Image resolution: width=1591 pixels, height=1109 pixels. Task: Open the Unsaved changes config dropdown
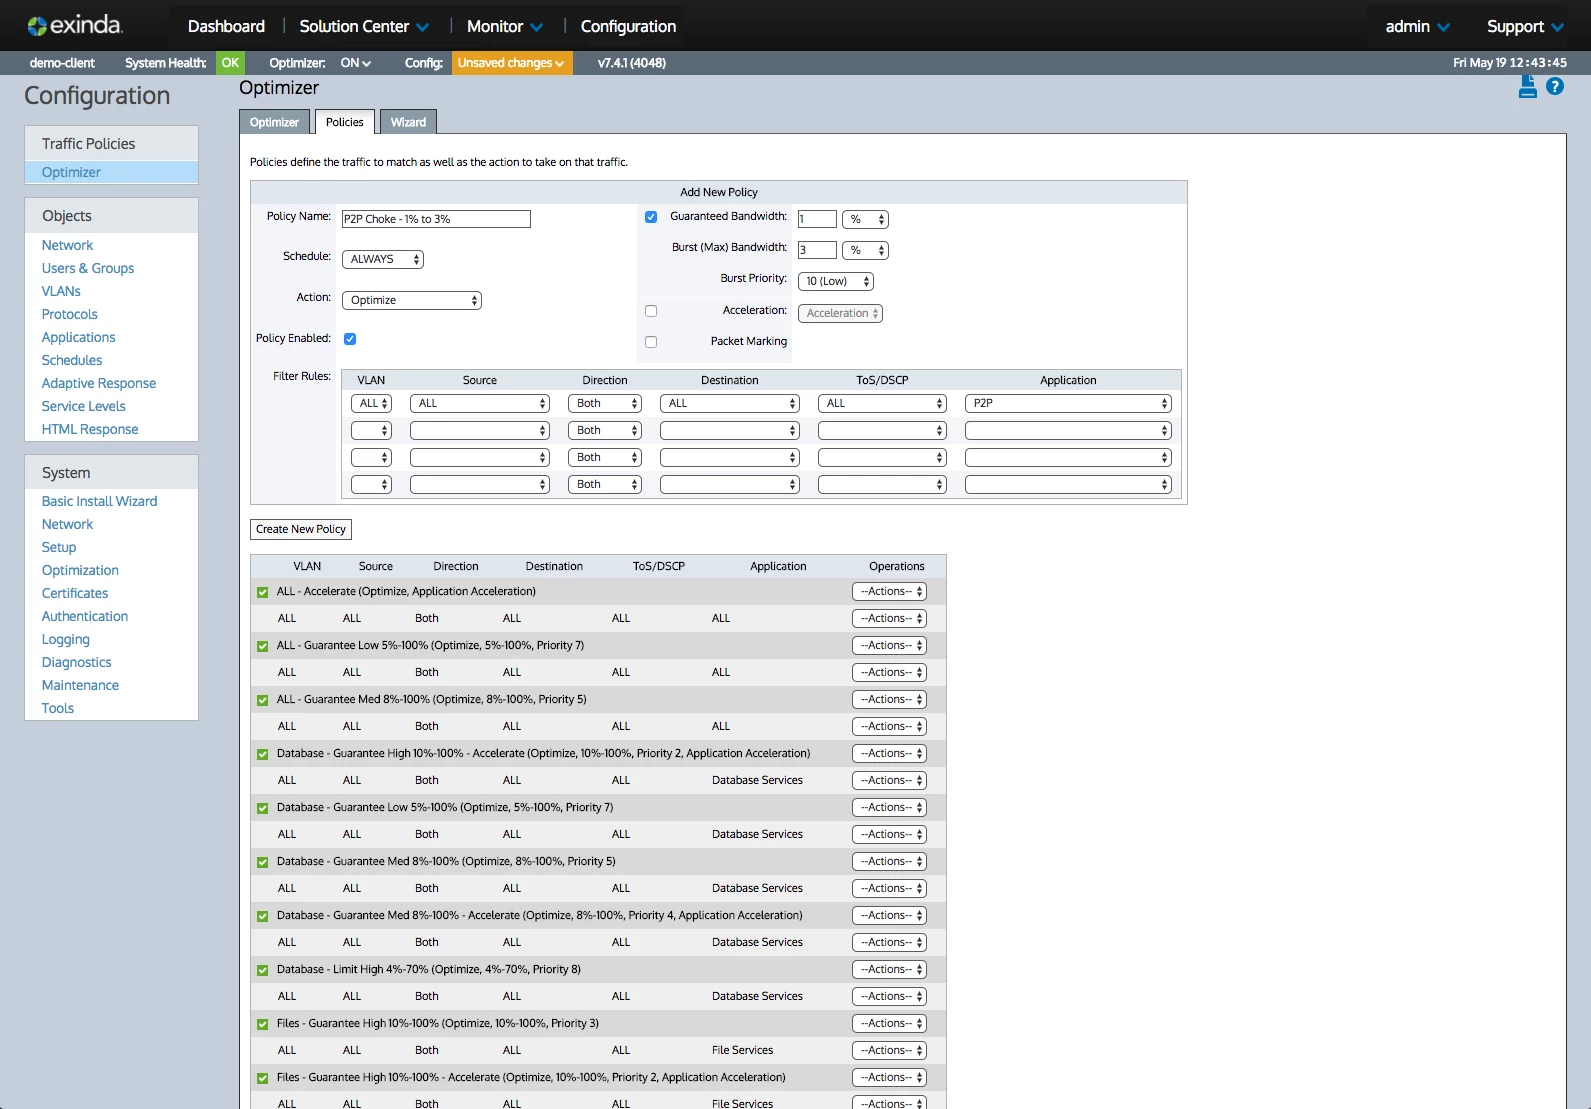pos(511,63)
